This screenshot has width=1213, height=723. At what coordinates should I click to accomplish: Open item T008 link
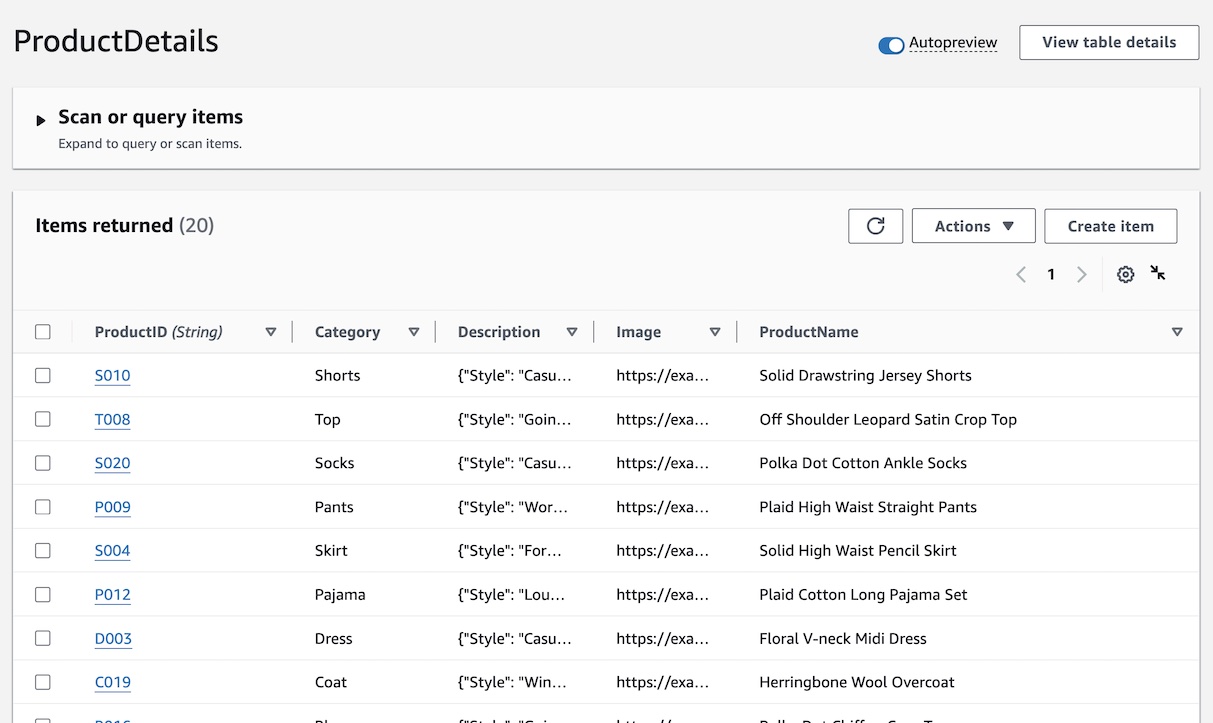coord(112,419)
